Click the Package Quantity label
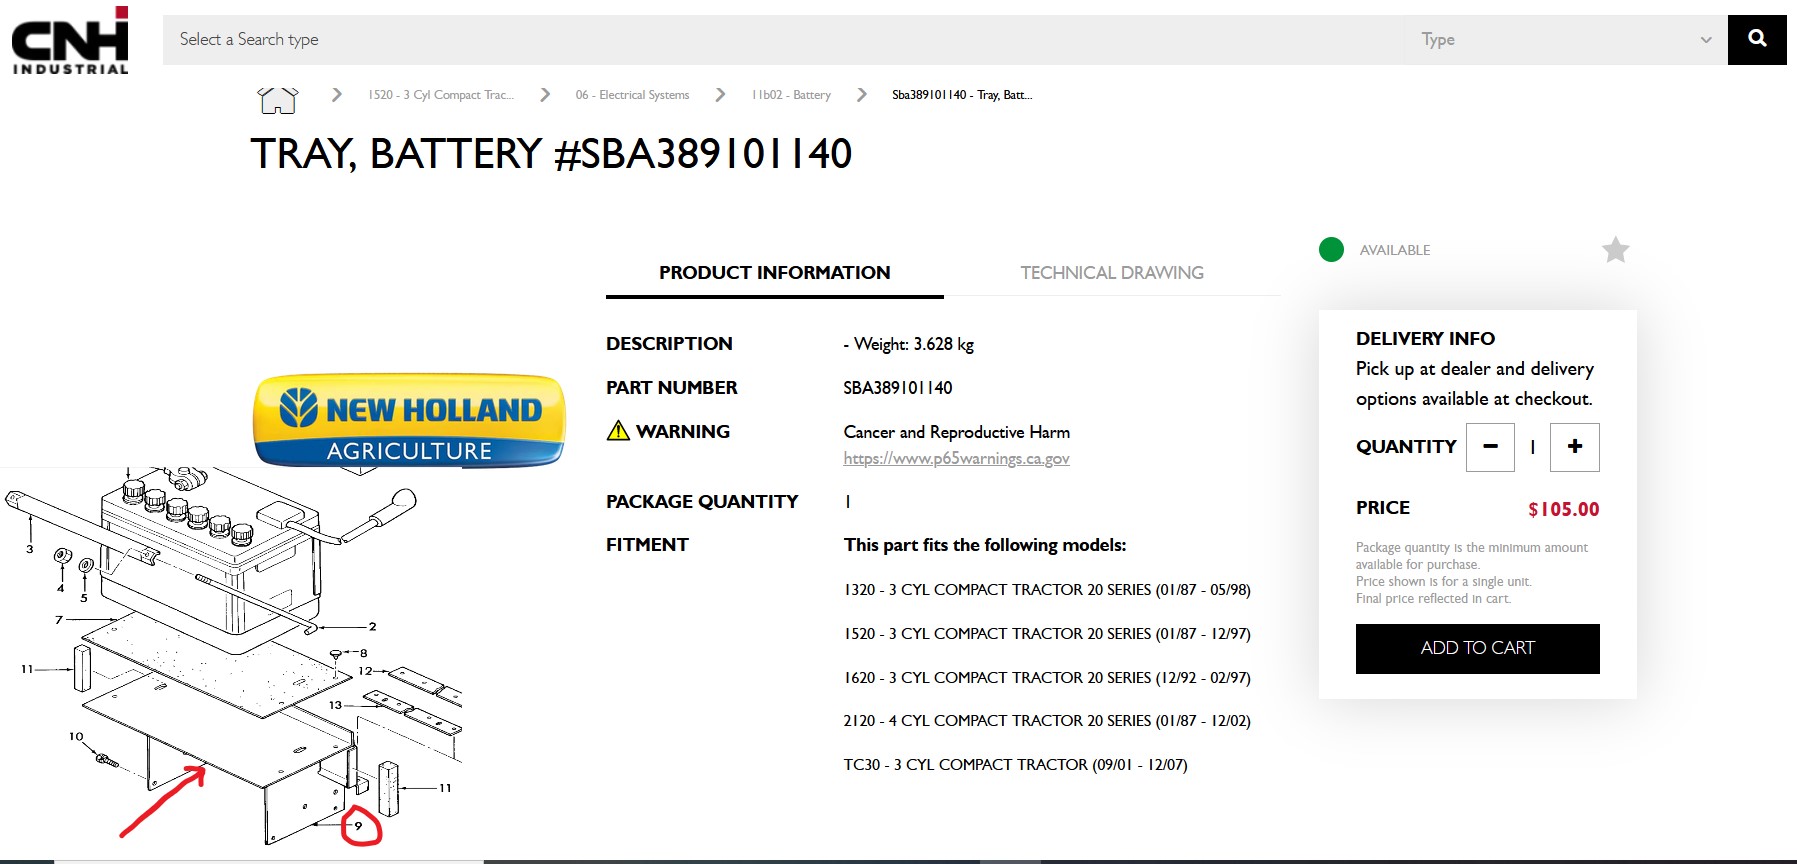Screen dimensions: 1797x864 [x=702, y=502]
